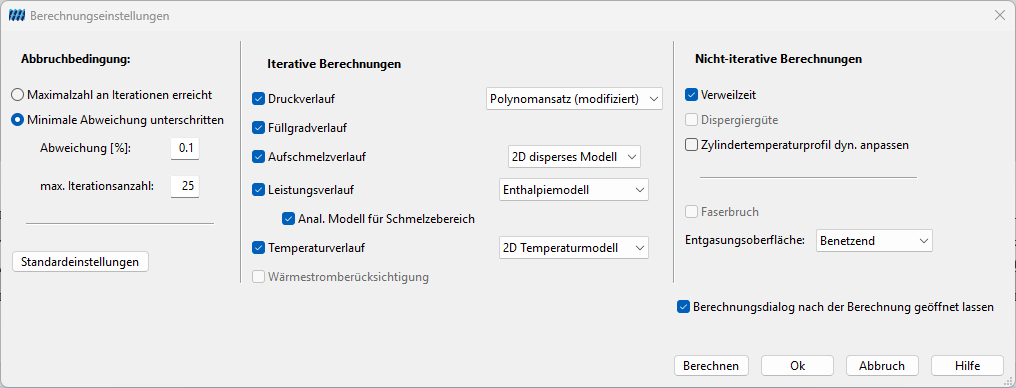Click the max. Iterationsanzahl field
This screenshot has height=388, width=1016.
click(x=185, y=186)
